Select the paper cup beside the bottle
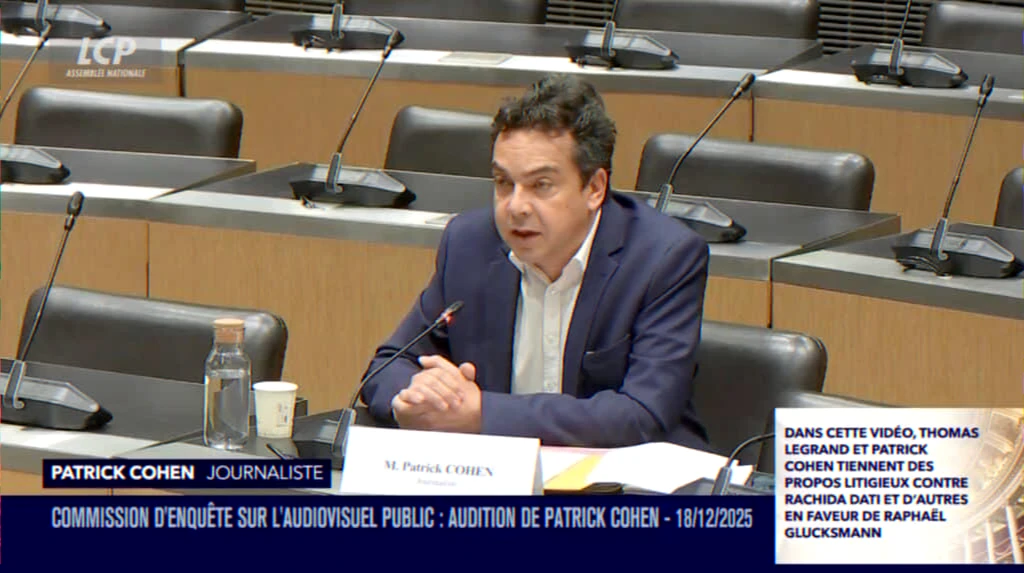The height and width of the screenshot is (573, 1024). click(275, 408)
